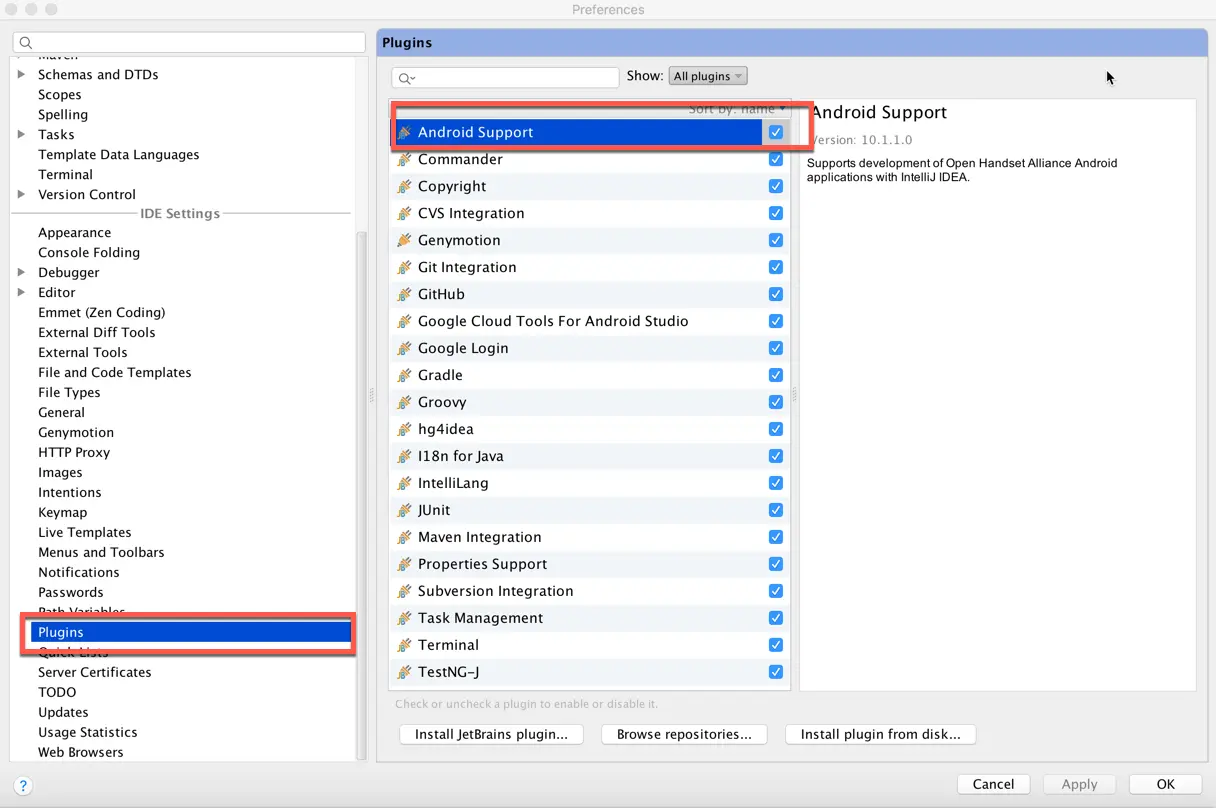
Task: Click the plugin icon beside Terminal plugin
Action: 404,645
